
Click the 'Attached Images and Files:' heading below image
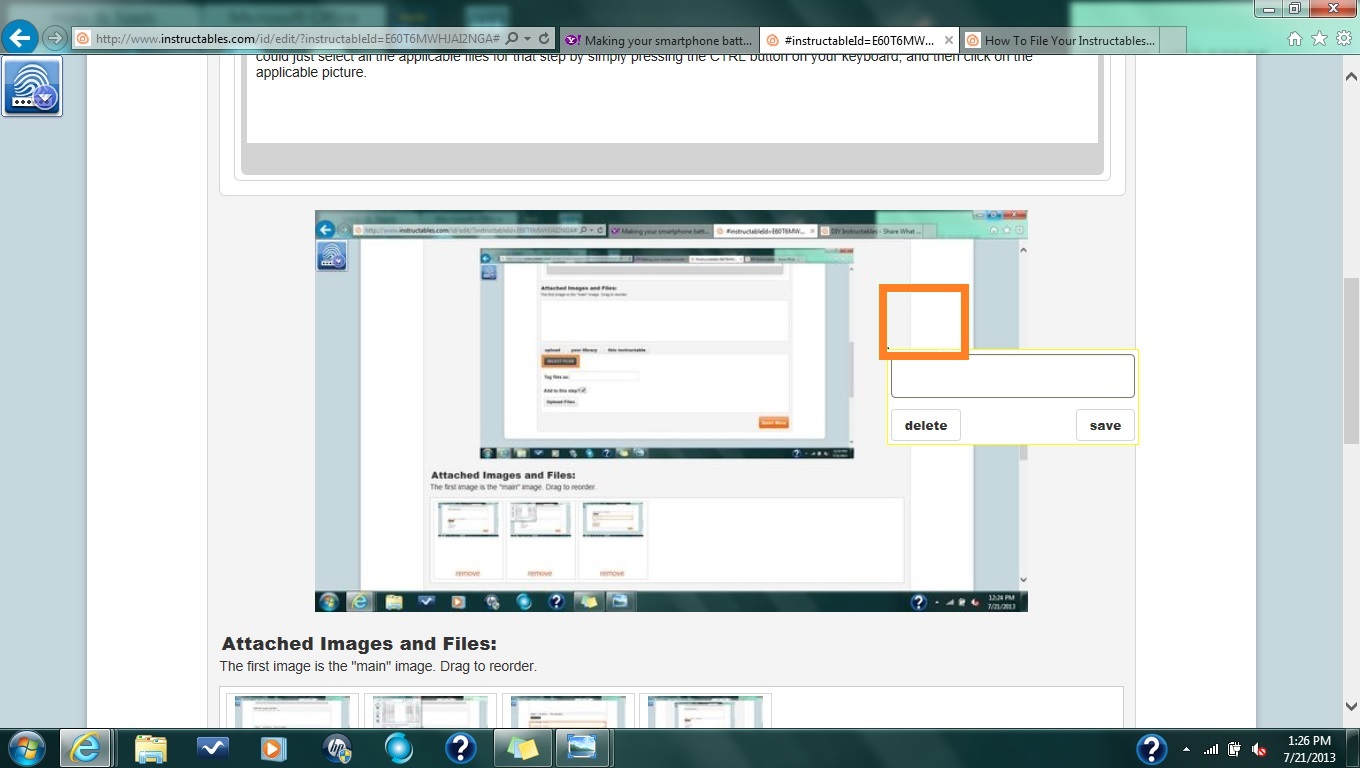pyautogui.click(x=359, y=644)
